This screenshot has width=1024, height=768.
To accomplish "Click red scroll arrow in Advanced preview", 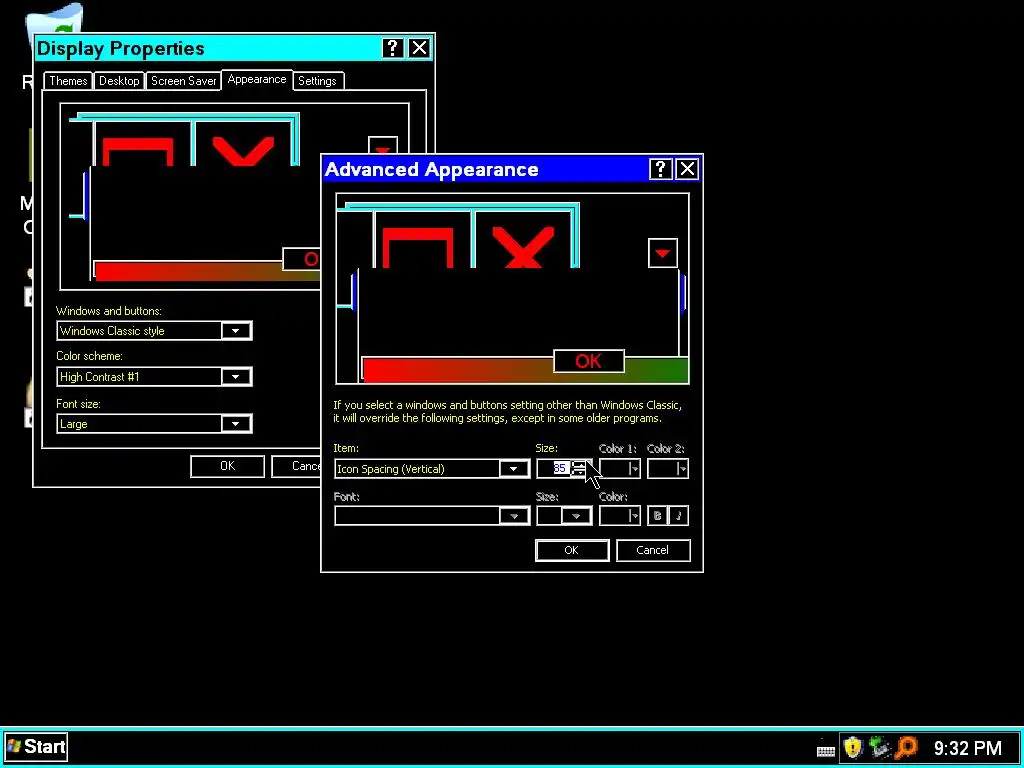I will pos(663,253).
